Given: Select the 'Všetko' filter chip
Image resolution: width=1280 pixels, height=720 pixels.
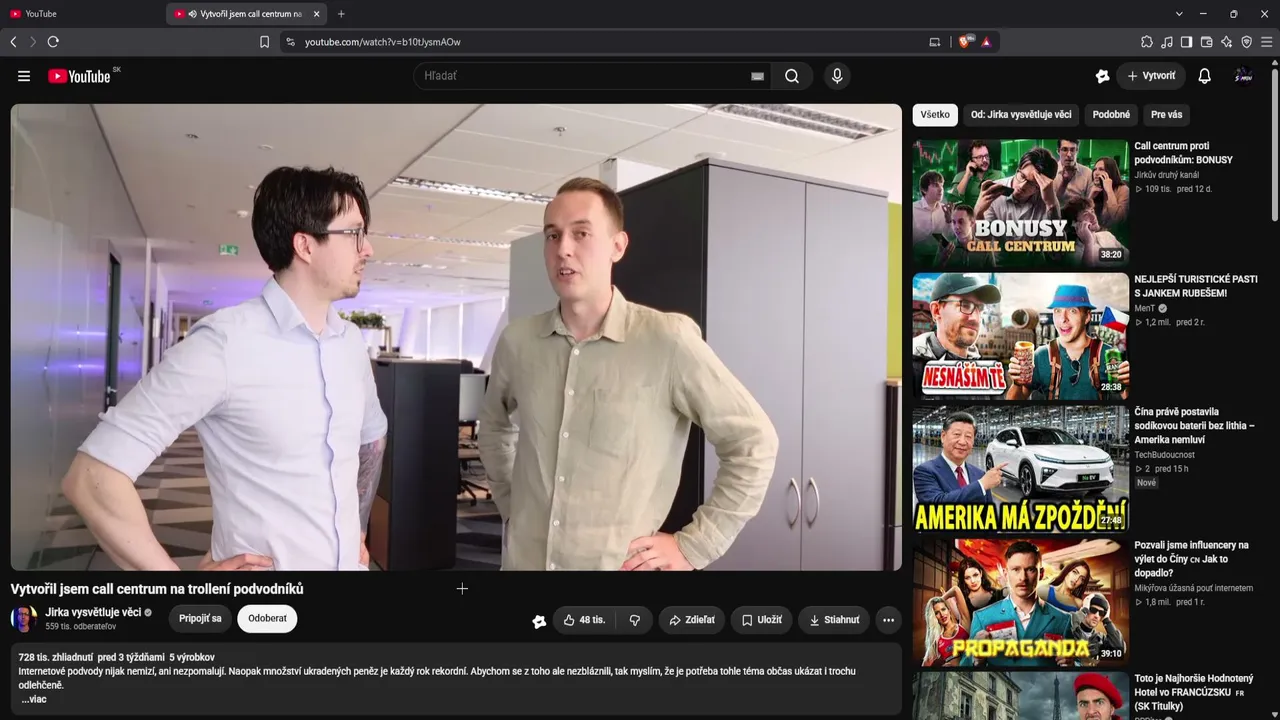Looking at the screenshot, I should pyautogui.click(x=935, y=115).
